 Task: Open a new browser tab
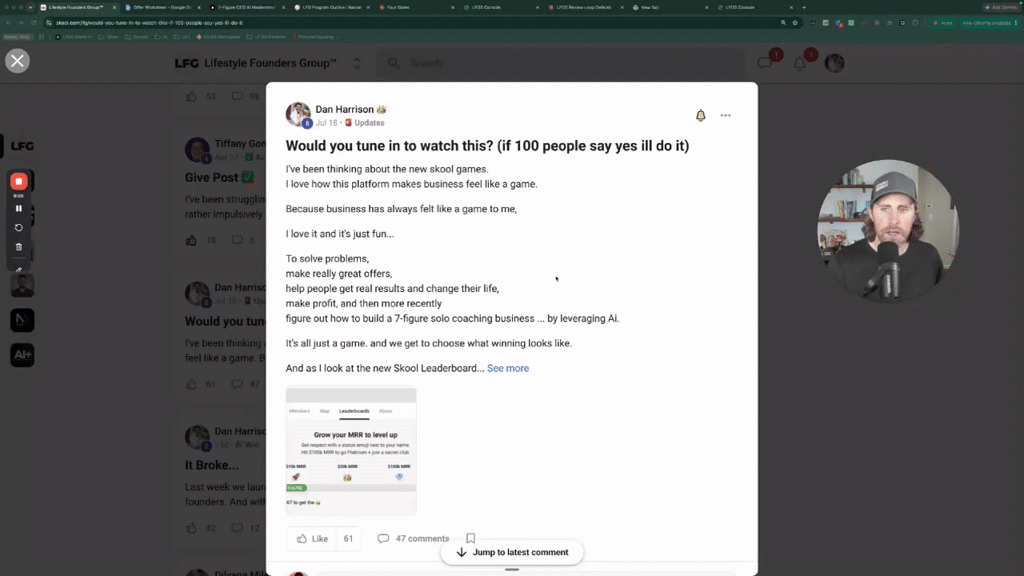[804, 7]
